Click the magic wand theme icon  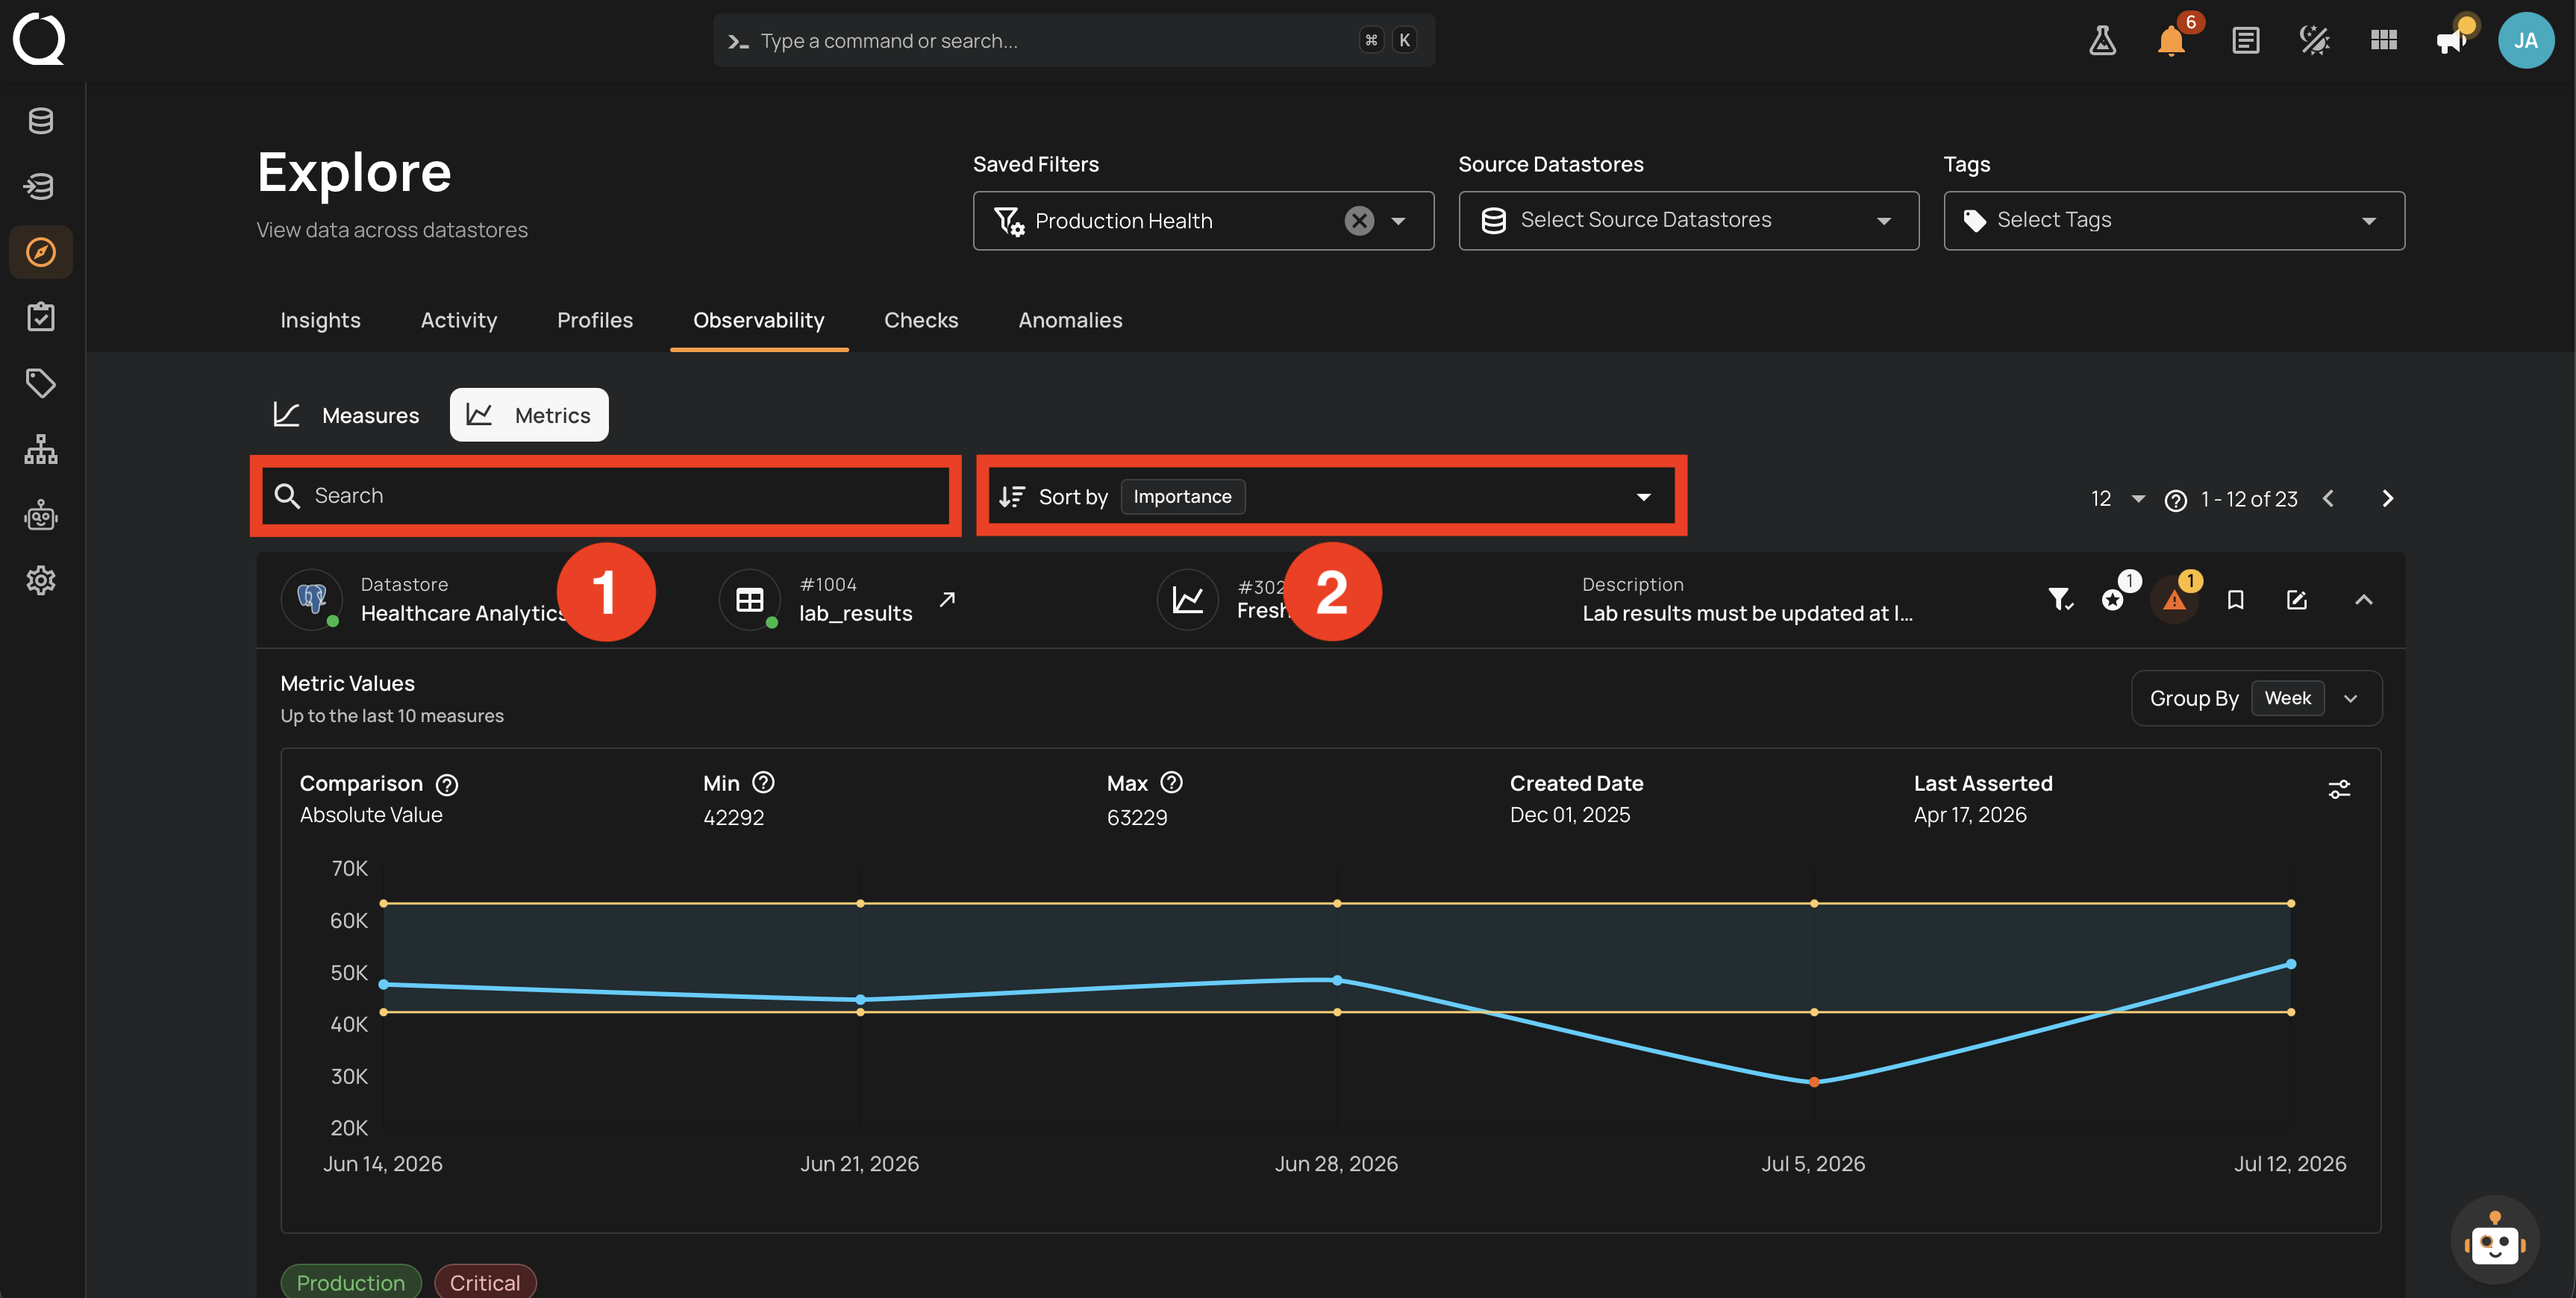(x=2315, y=41)
